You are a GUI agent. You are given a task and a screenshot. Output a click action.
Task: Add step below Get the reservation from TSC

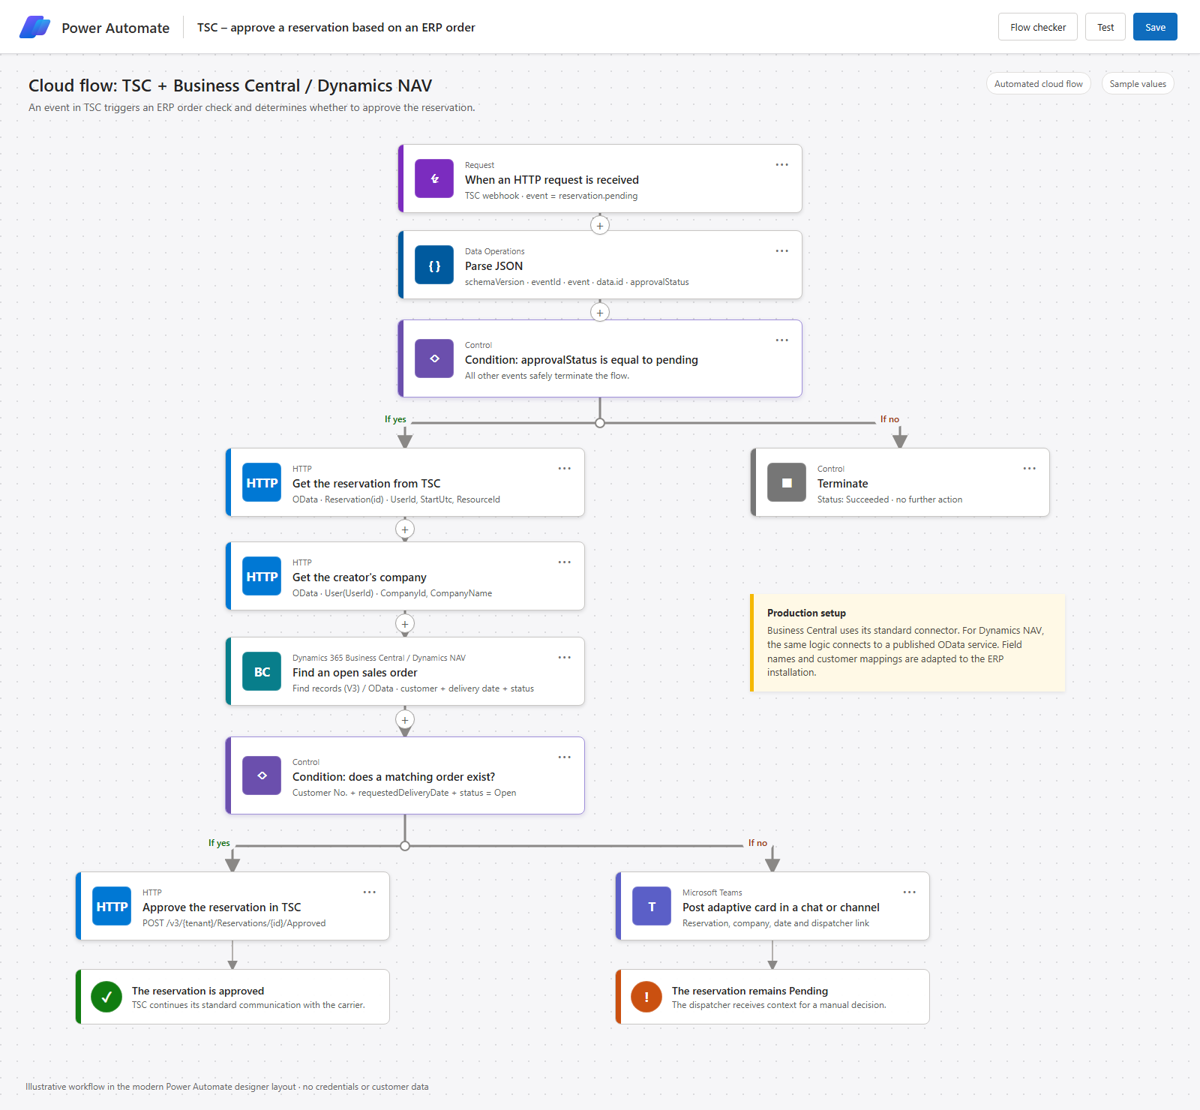pyautogui.click(x=405, y=529)
